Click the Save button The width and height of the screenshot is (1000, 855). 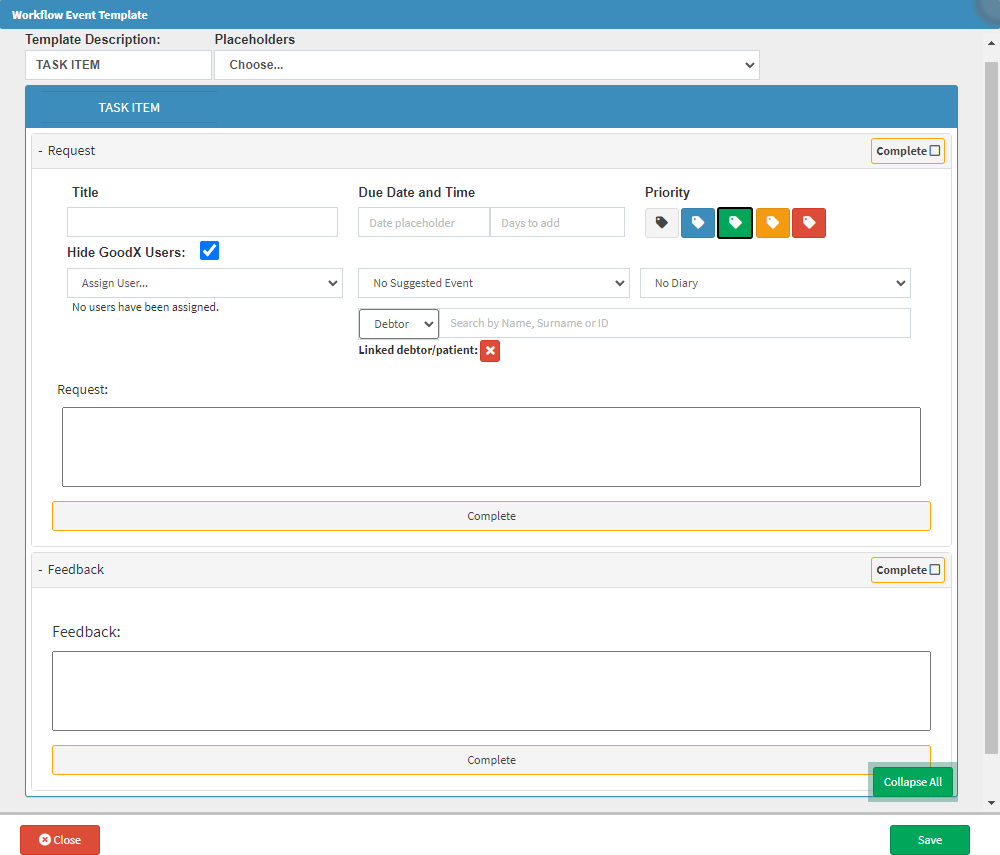(929, 840)
